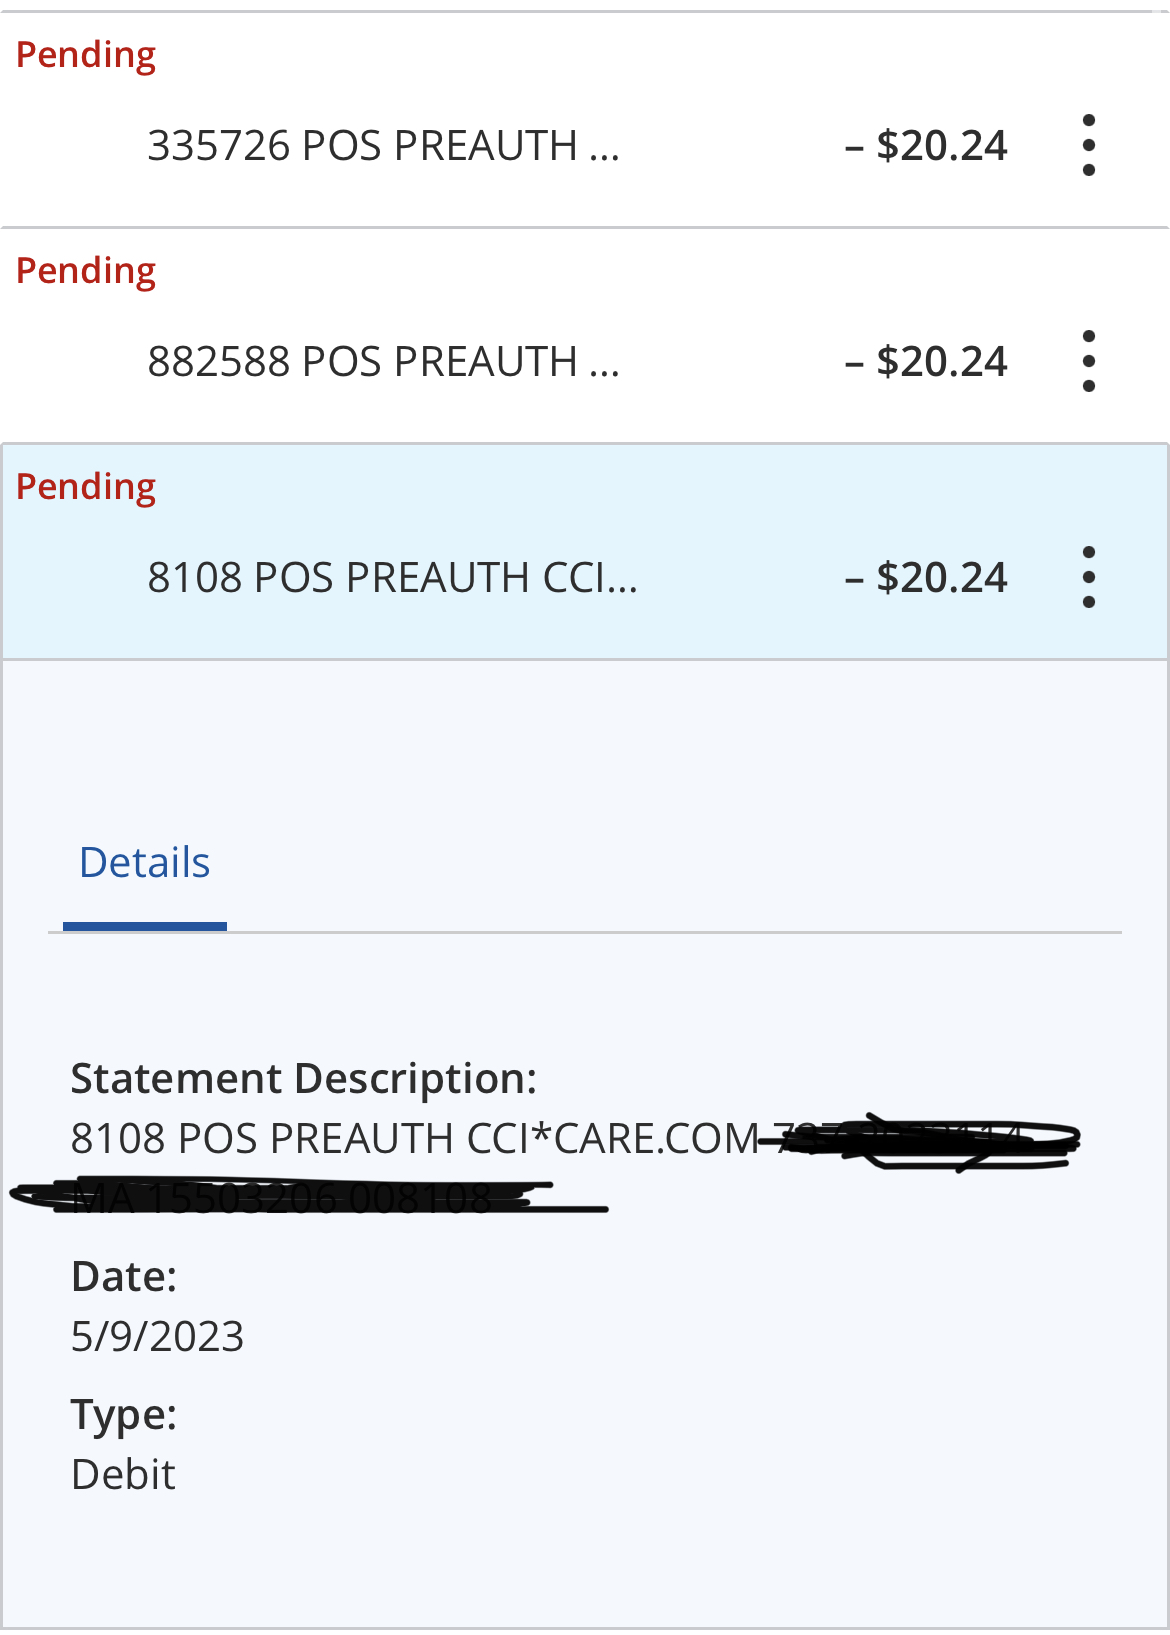Click the Debit type value
Viewport: 1170px width, 1635px height.
click(123, 1475)
